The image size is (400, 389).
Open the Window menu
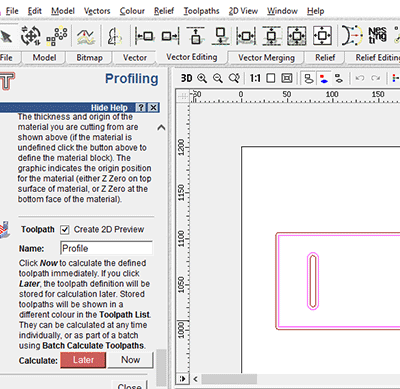click(x=282, y=11)
